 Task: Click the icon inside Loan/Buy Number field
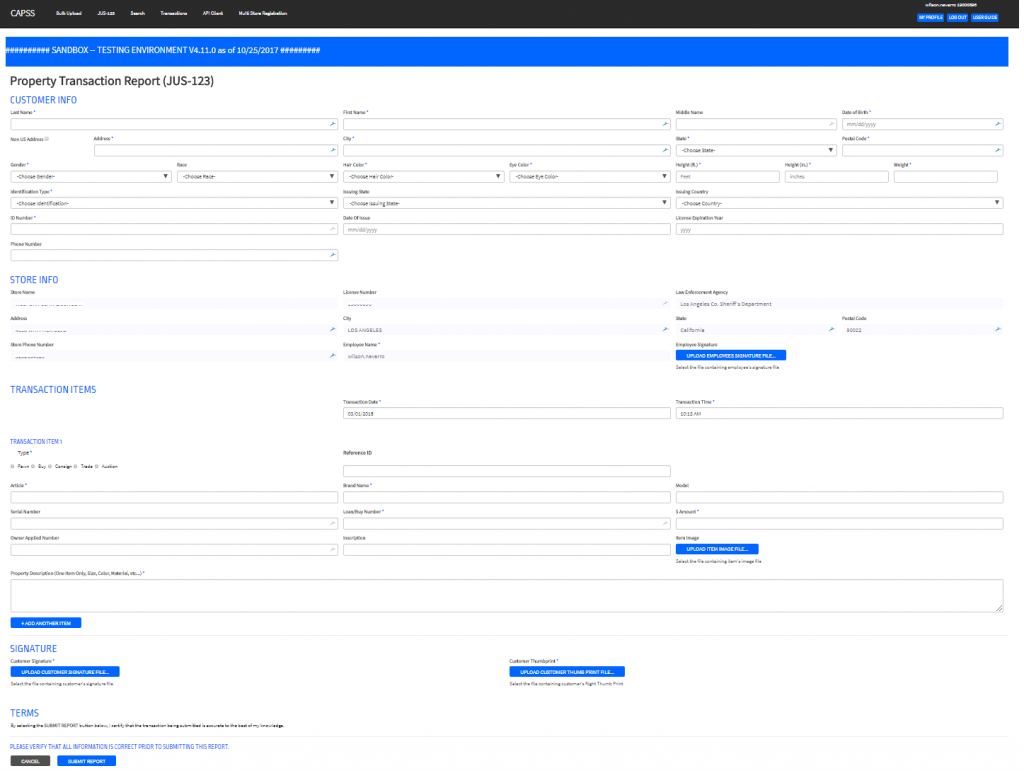click(x=665, y=523)
